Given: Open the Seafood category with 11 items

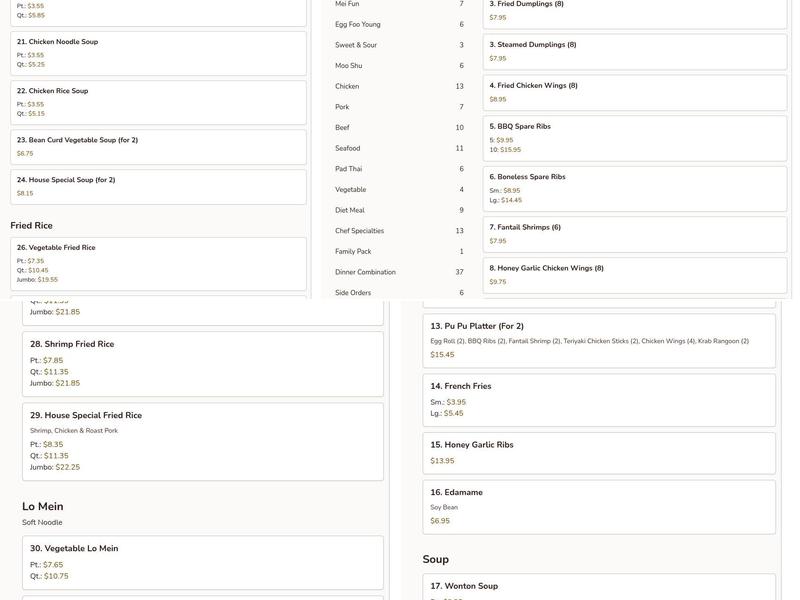Looking at the screenshot, I should 348,148.
